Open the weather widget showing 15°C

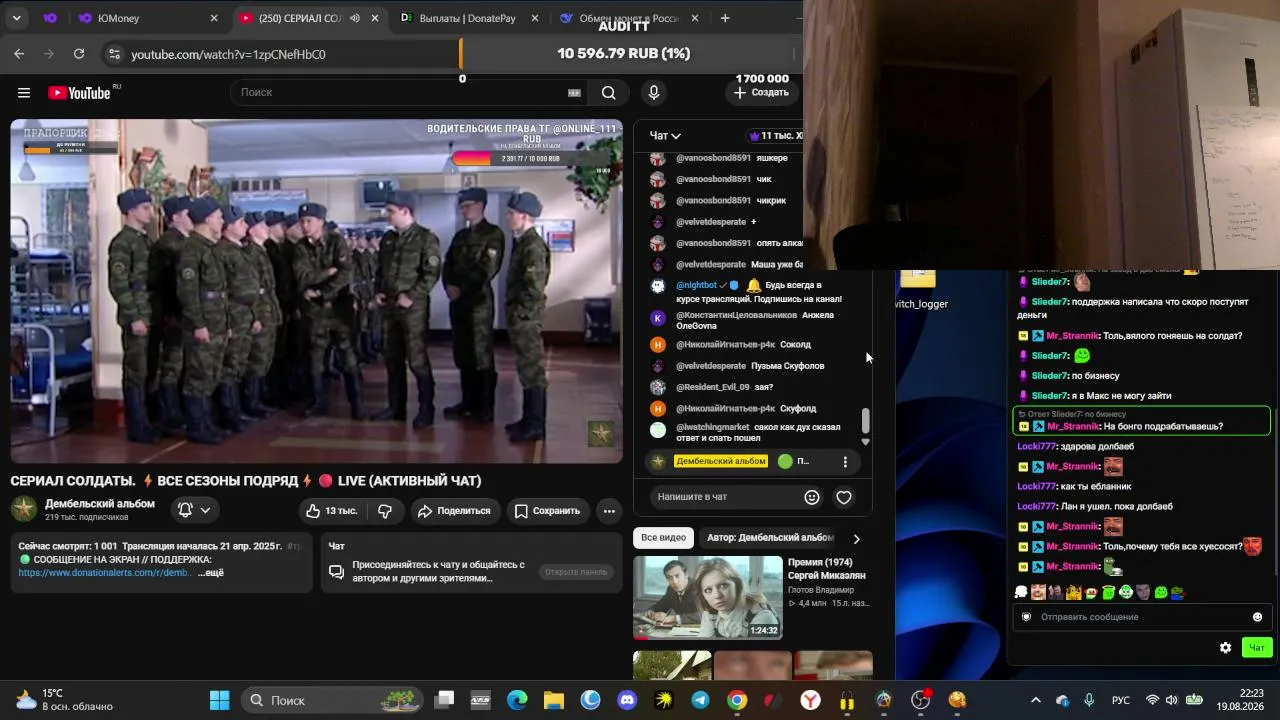[65, 700]
